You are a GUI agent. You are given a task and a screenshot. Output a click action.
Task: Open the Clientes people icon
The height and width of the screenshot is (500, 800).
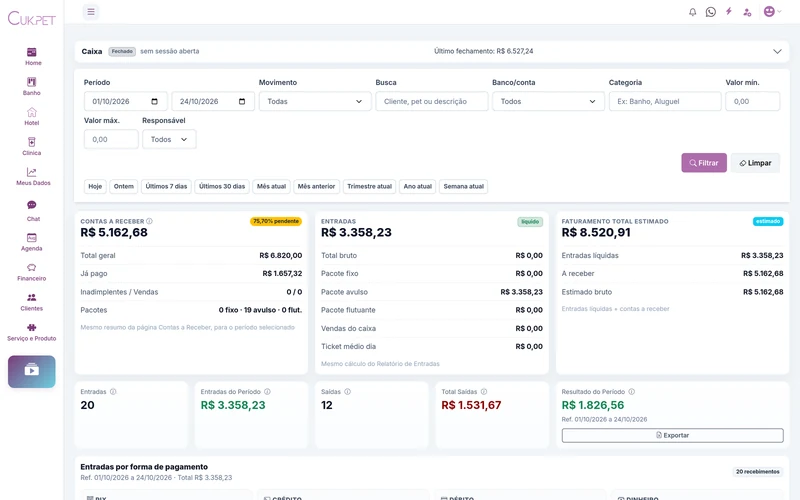tap(32, 297)
